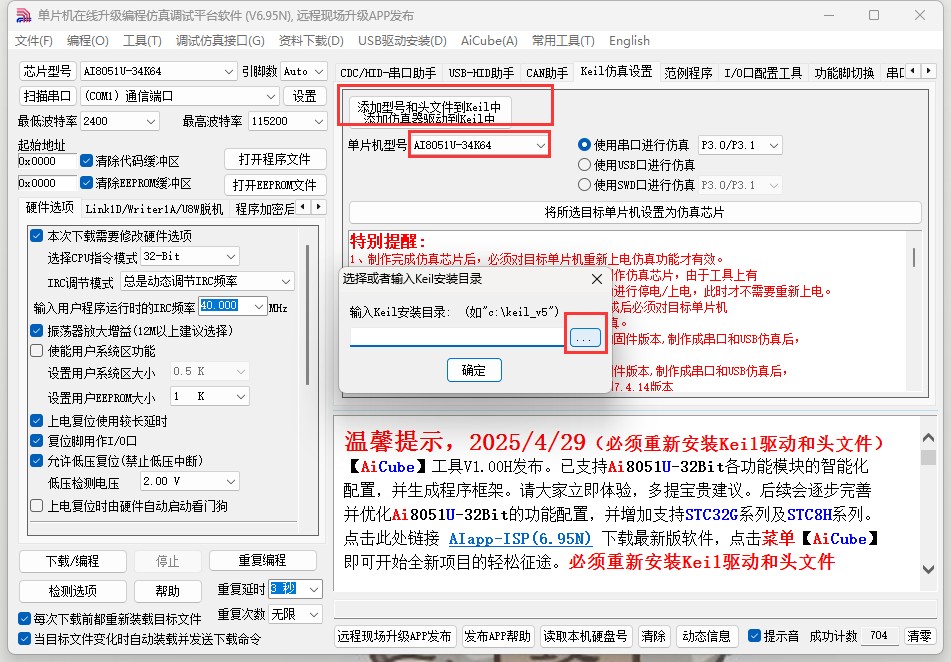Click right arrow of hardware options tab strip
951x662 pixels.
pyautogui.click(x=319, y=207)
